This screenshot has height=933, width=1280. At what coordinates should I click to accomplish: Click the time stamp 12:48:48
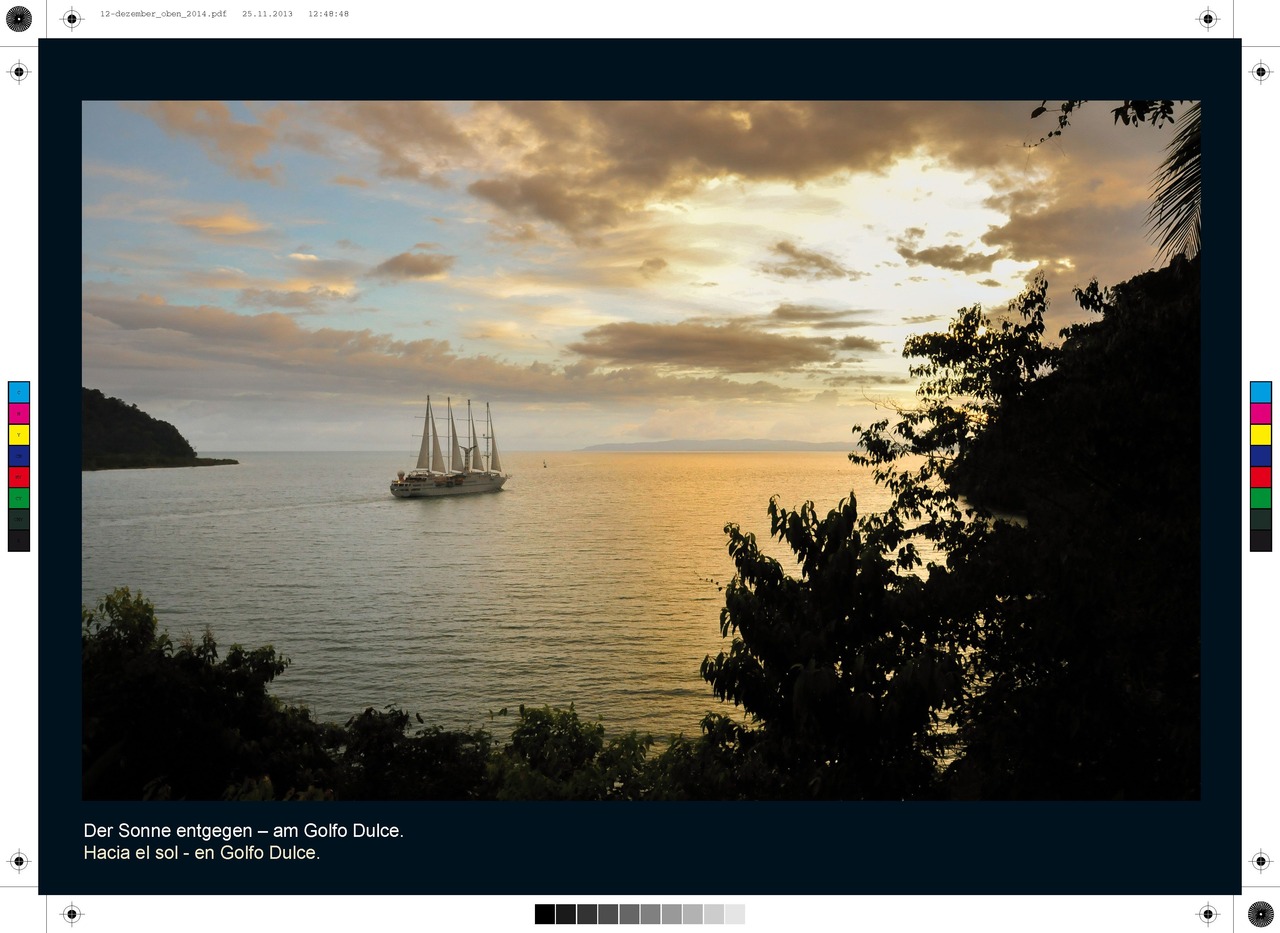(328, 14)
